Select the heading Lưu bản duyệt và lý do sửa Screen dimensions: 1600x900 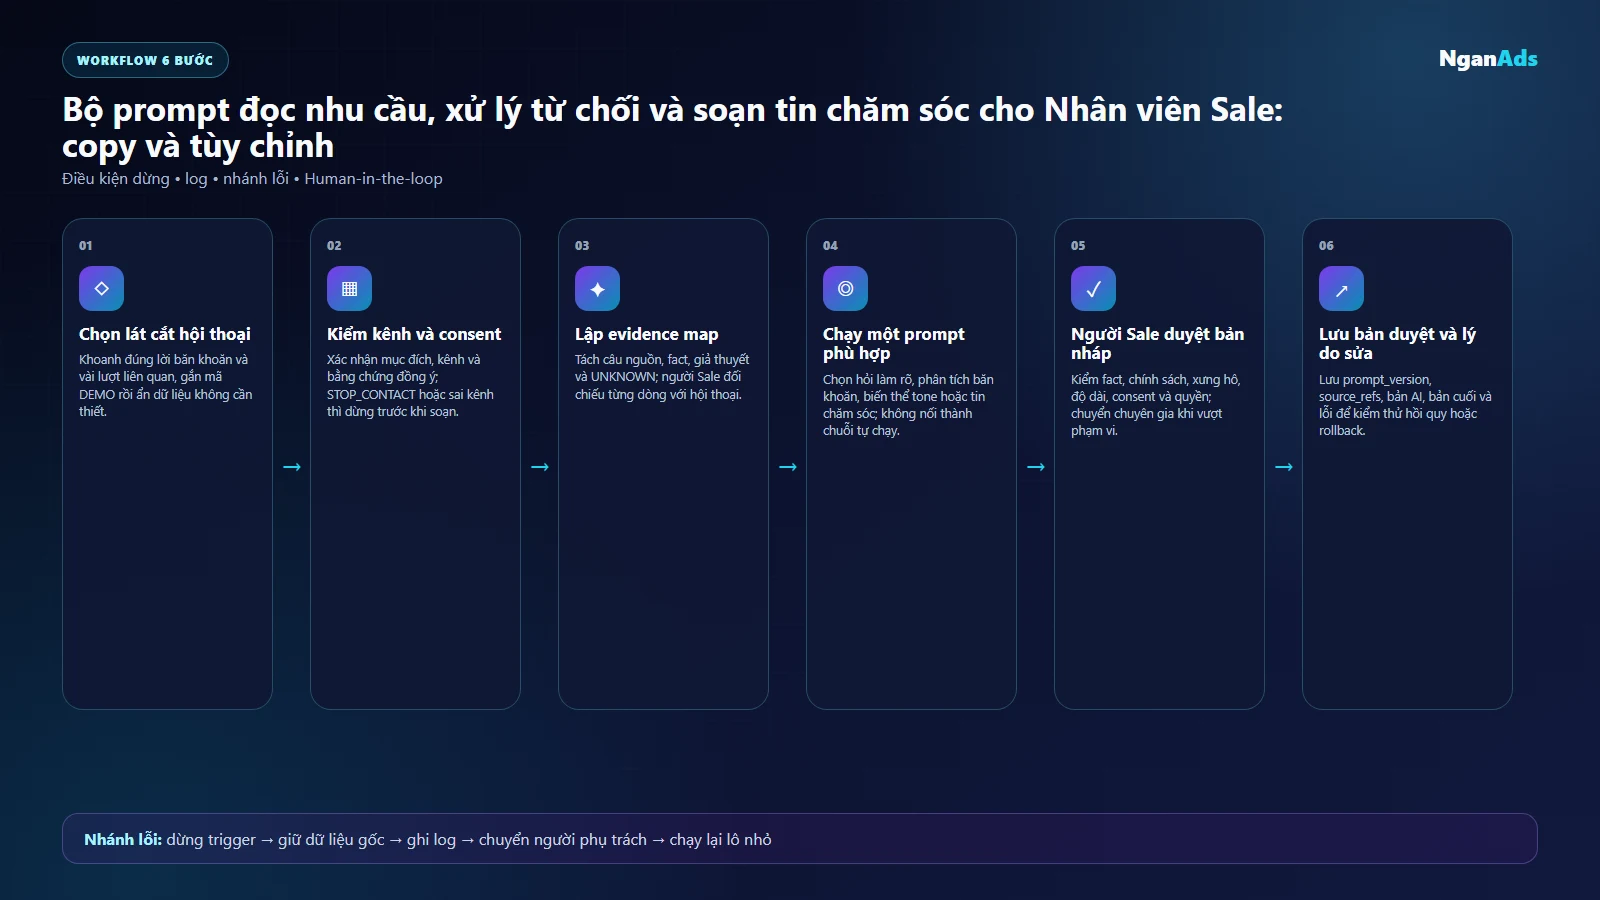click(1397, 343)
